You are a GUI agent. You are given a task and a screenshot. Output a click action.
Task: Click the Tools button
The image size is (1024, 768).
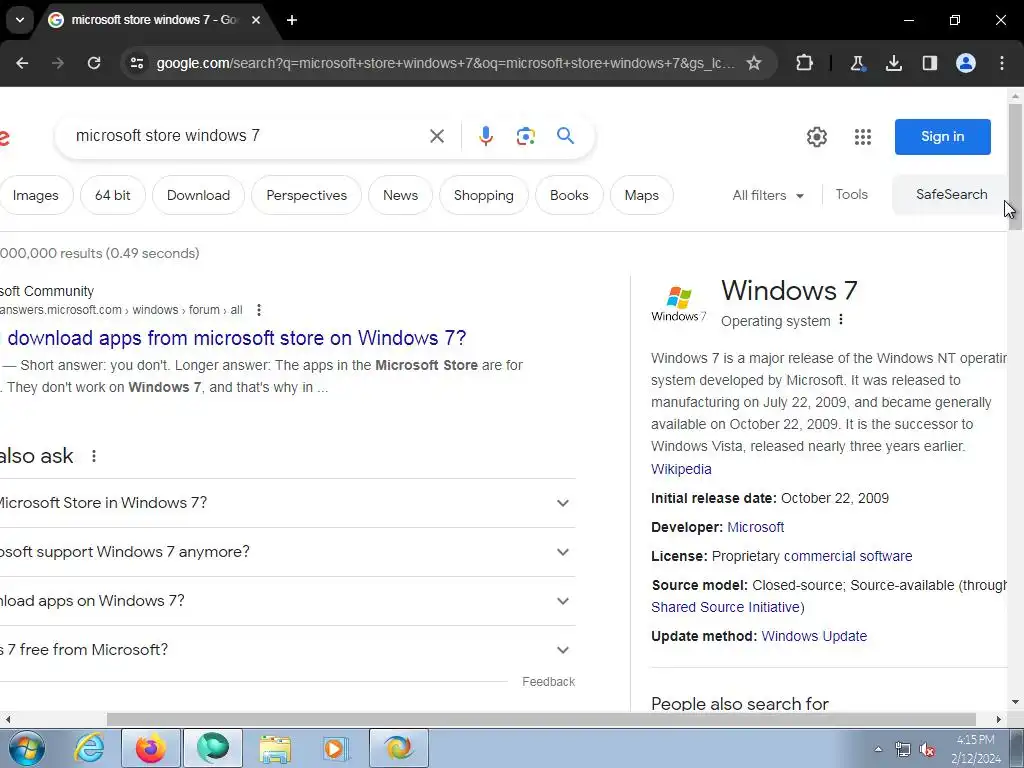pos(852,195)
